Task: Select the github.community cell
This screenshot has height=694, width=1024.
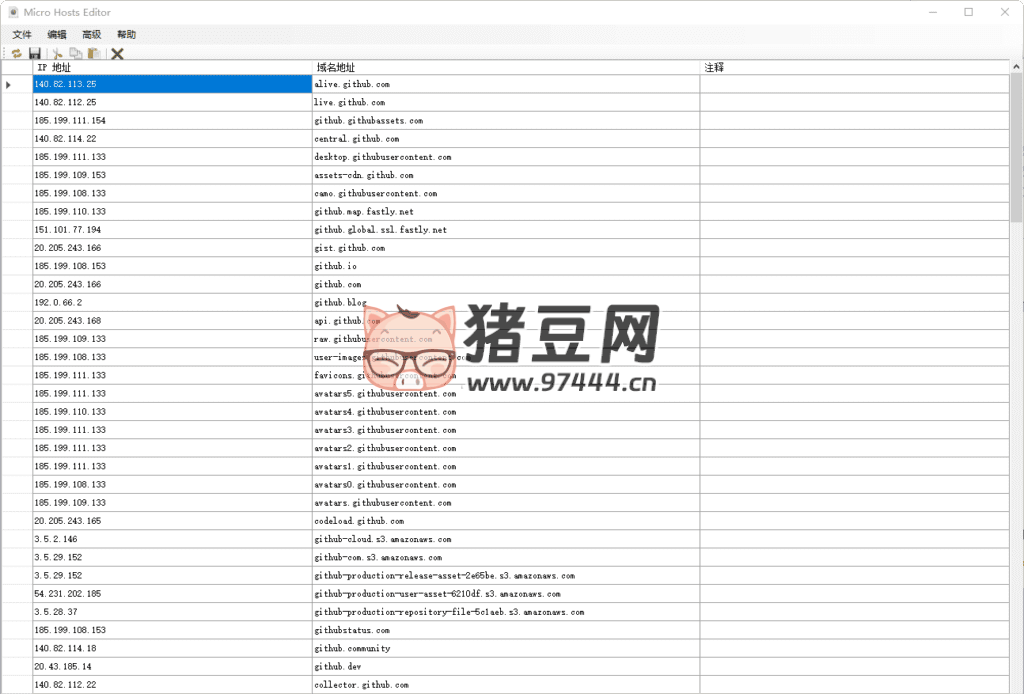Action: click(x=505, y=649)
